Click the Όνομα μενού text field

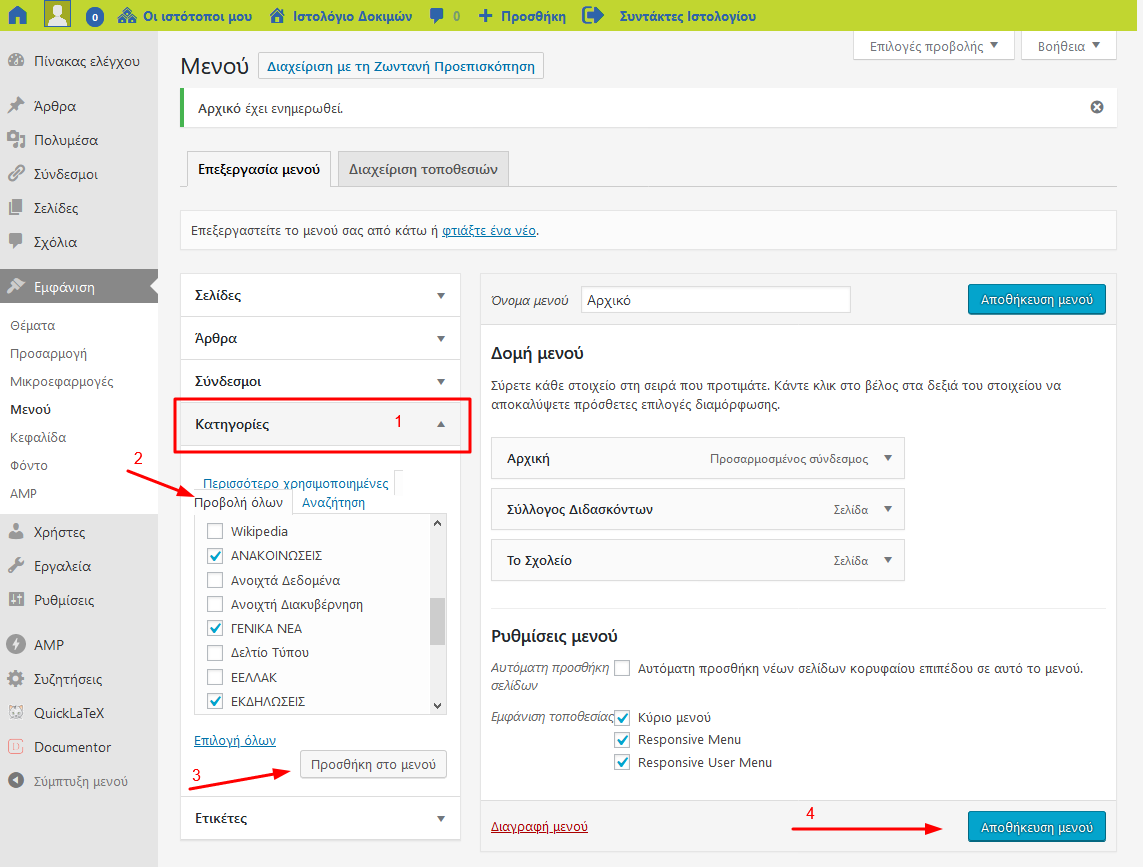click(x=715, y=300)
